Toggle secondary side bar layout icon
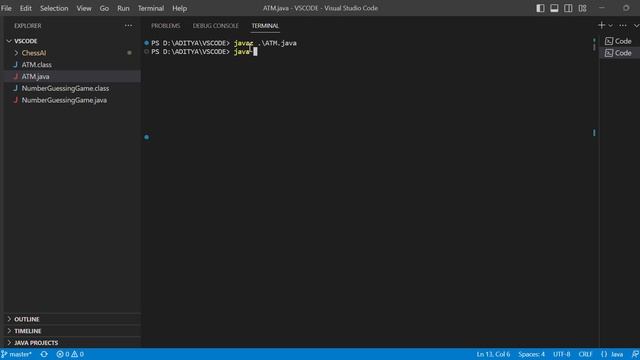 [x=568, y=8]
